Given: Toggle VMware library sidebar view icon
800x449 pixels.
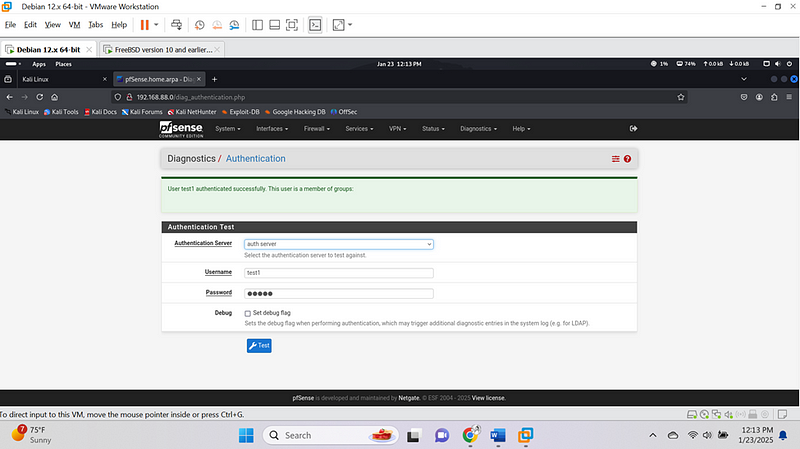Looking at the screenshot, I should 257,25.
